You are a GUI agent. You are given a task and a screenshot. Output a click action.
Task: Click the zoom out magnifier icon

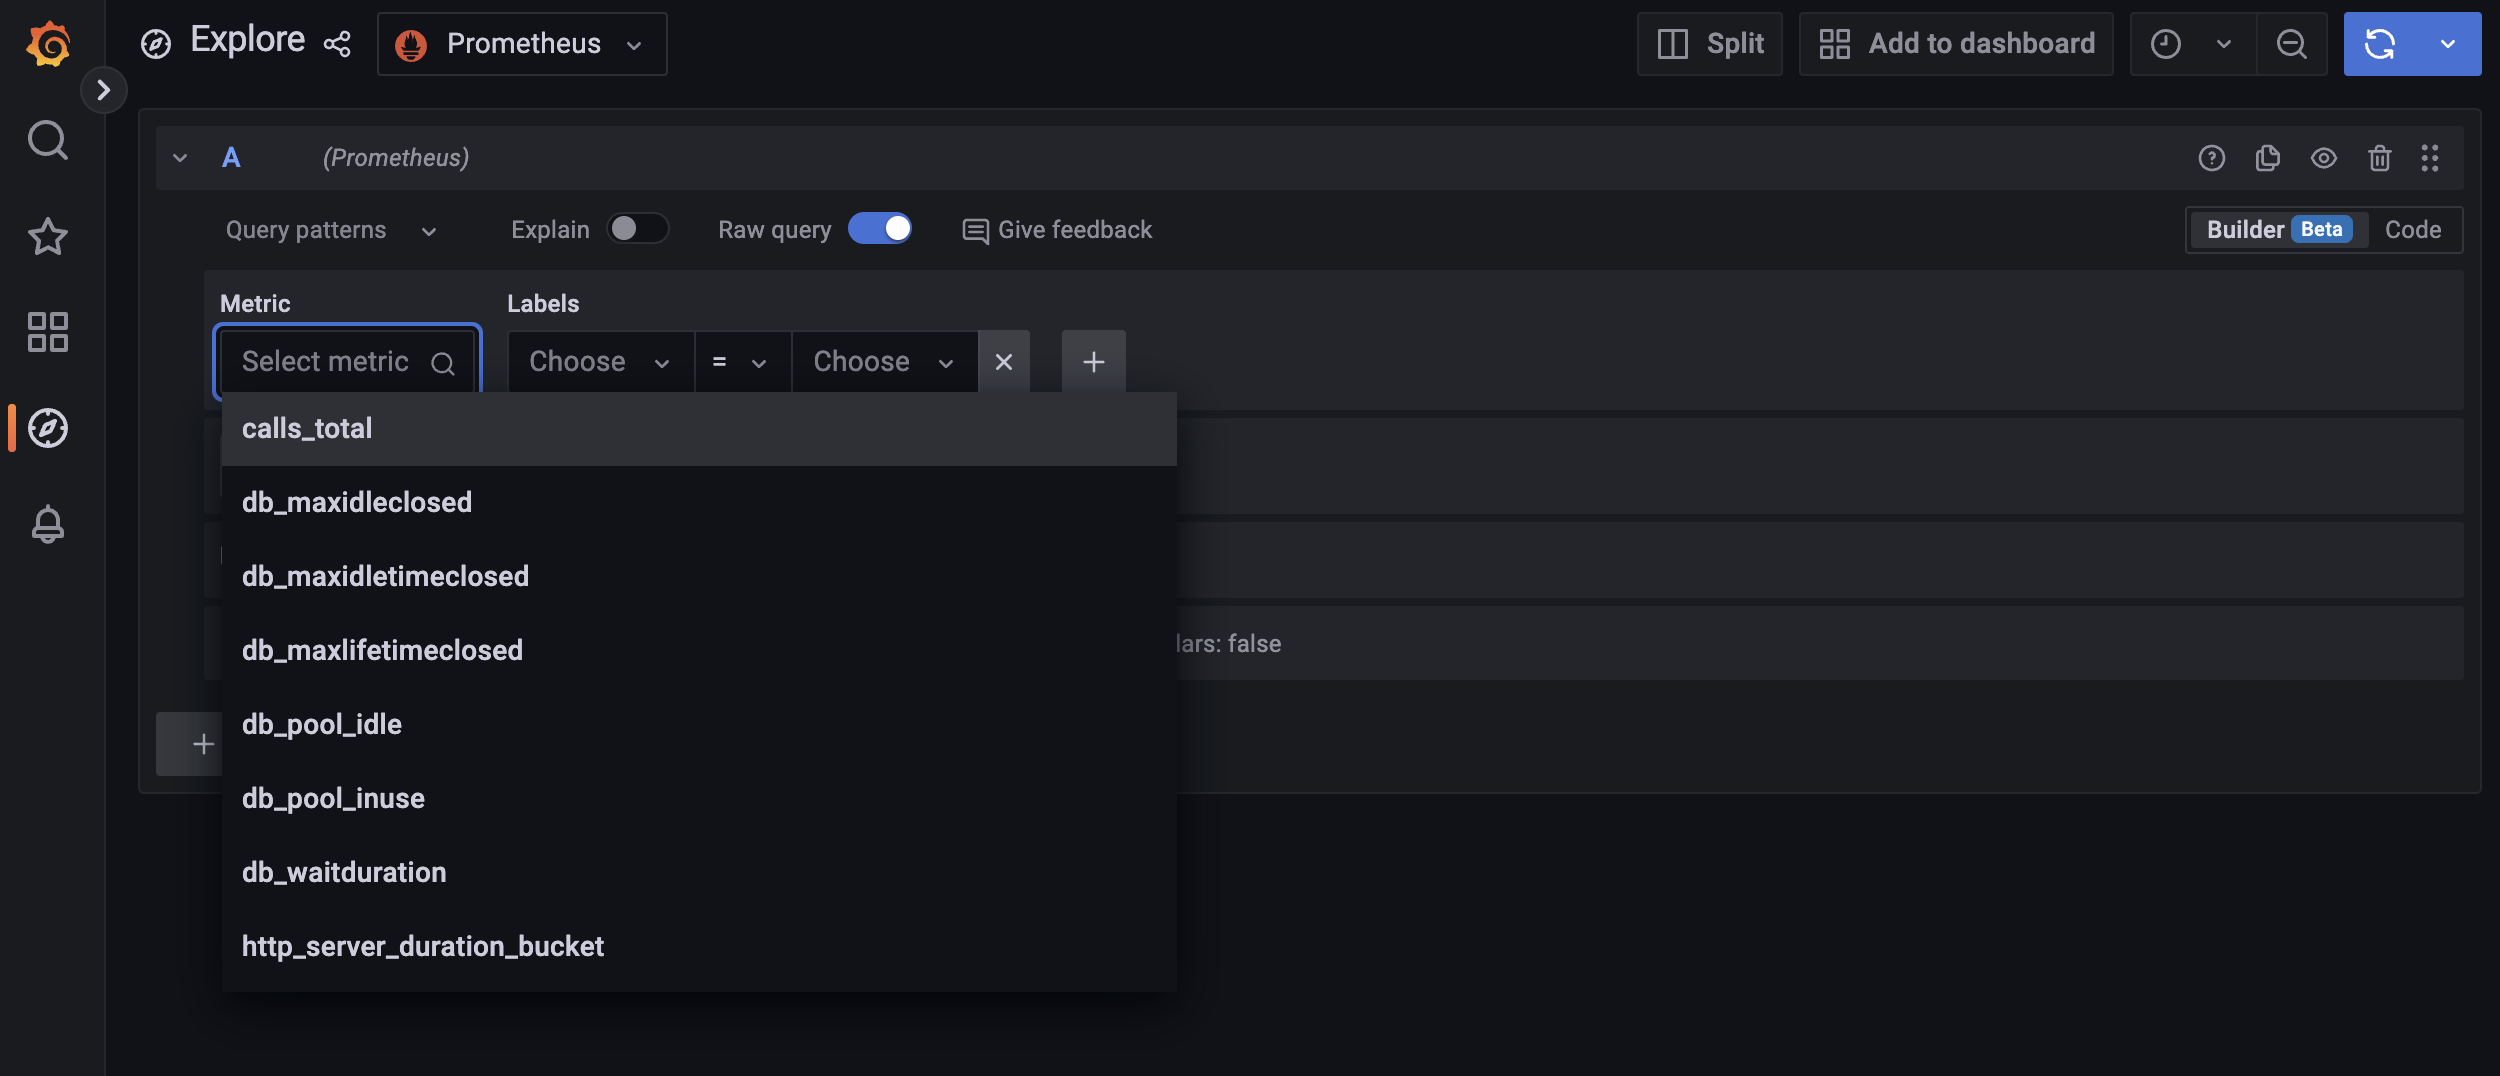(2291, 44)
